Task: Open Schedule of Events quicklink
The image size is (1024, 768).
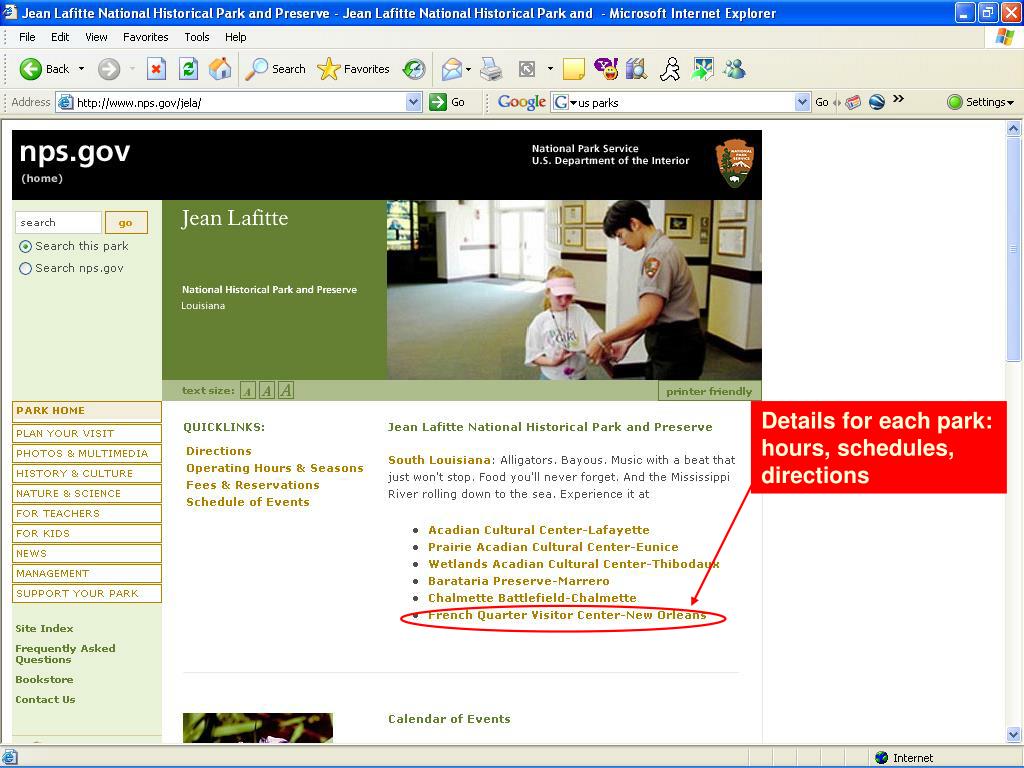Action: coord(248,502)
